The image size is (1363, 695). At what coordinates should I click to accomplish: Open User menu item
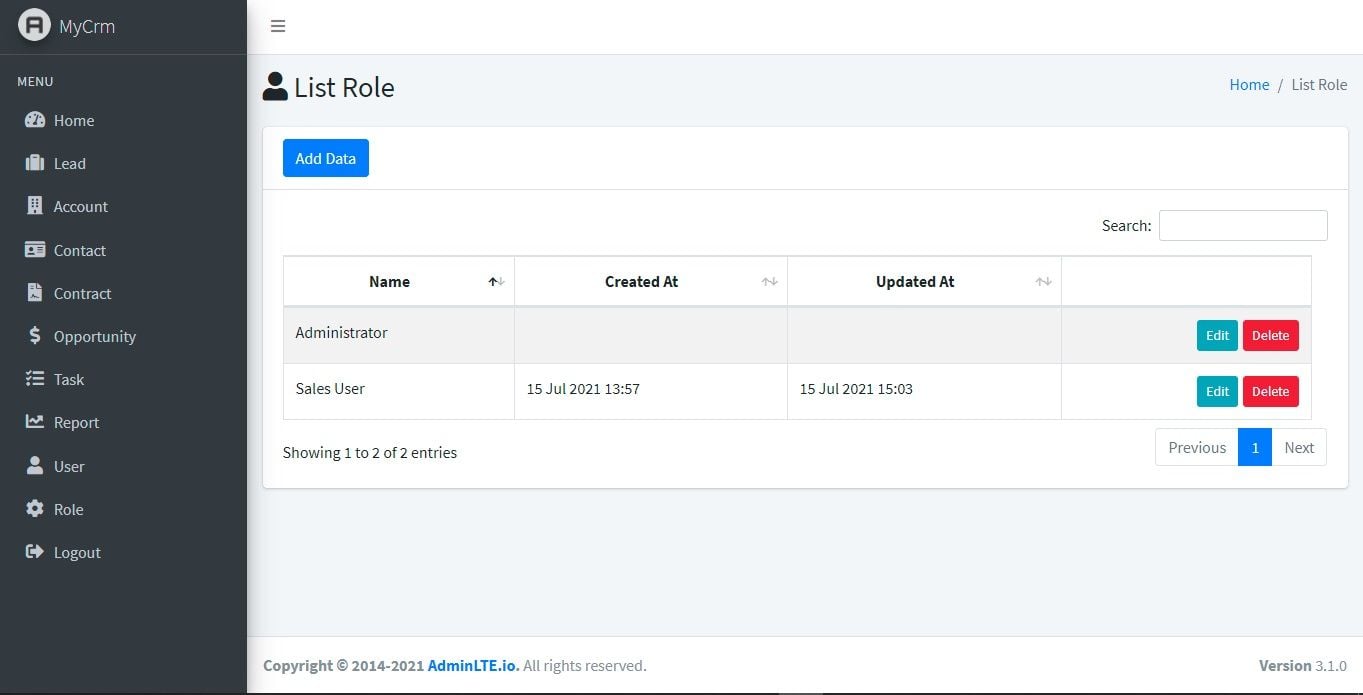(123, 466)
